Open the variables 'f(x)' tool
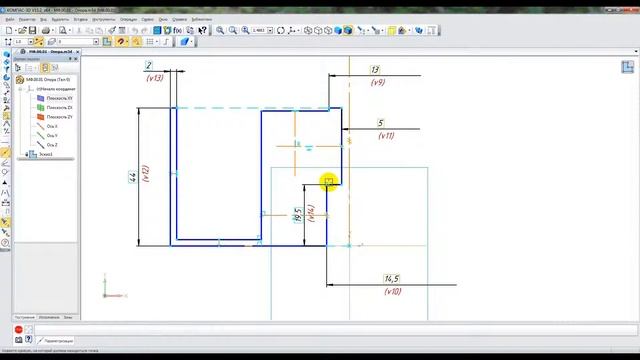Screen dimensions: 640x360 coord(178,30)
